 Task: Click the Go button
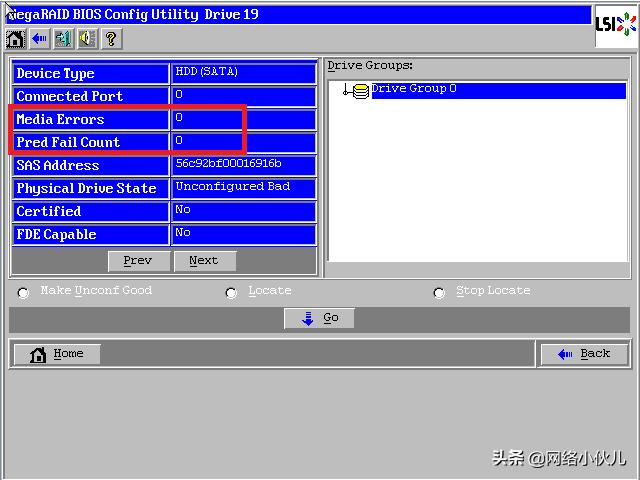pos(319,318)
